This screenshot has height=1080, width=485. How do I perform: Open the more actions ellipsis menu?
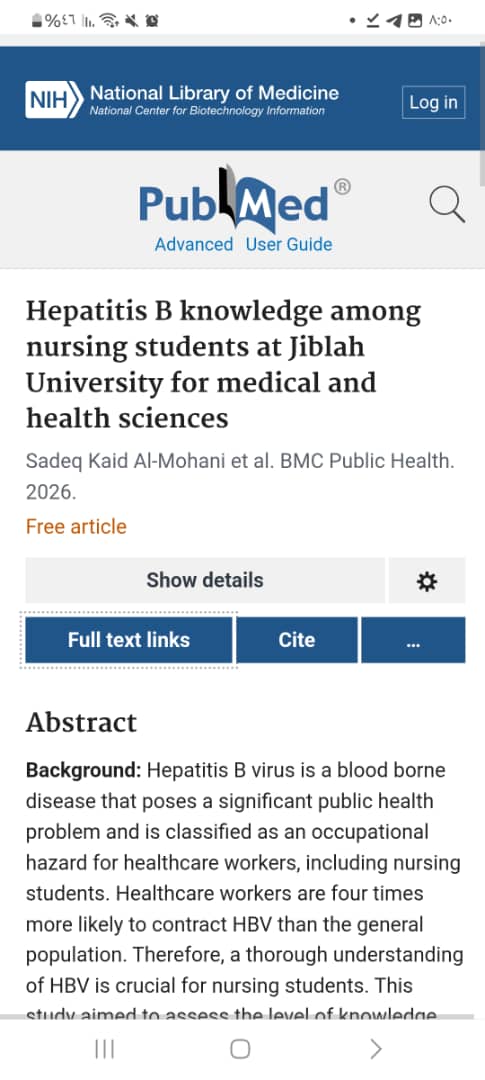(x=413, y=640)
